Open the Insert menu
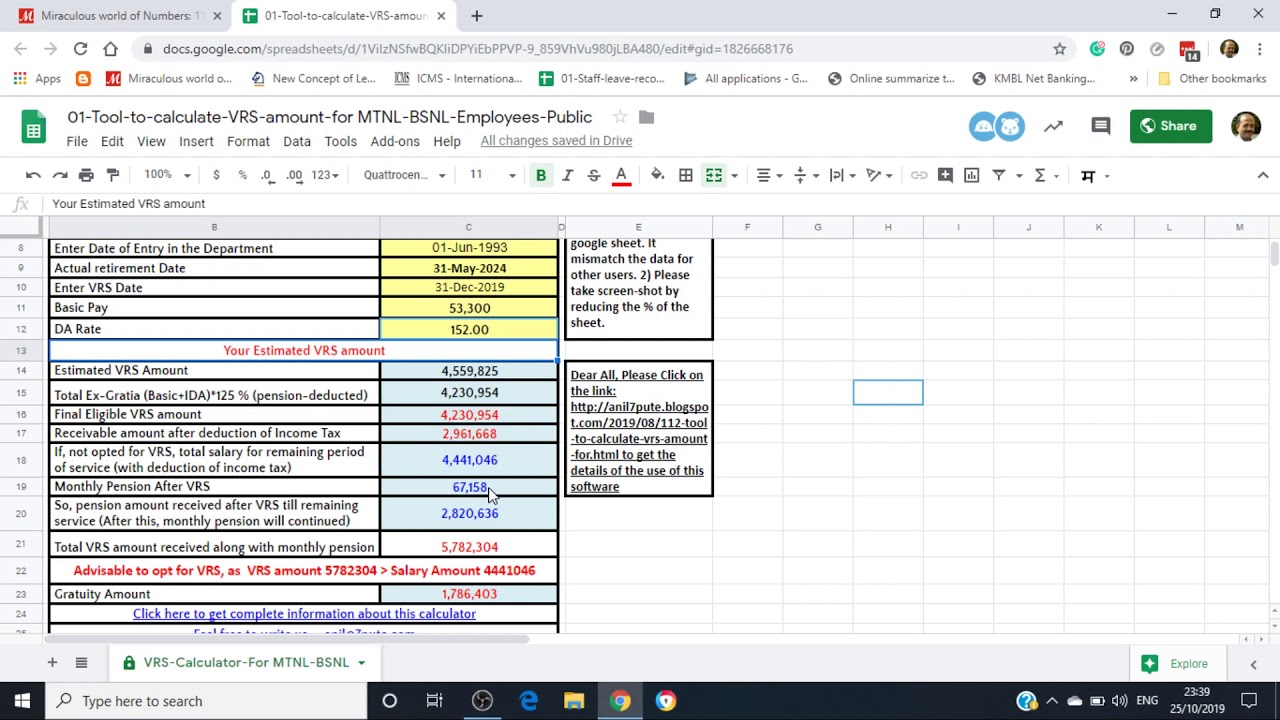Screen dimensions: 1280x720 click(x=196, y=141)
